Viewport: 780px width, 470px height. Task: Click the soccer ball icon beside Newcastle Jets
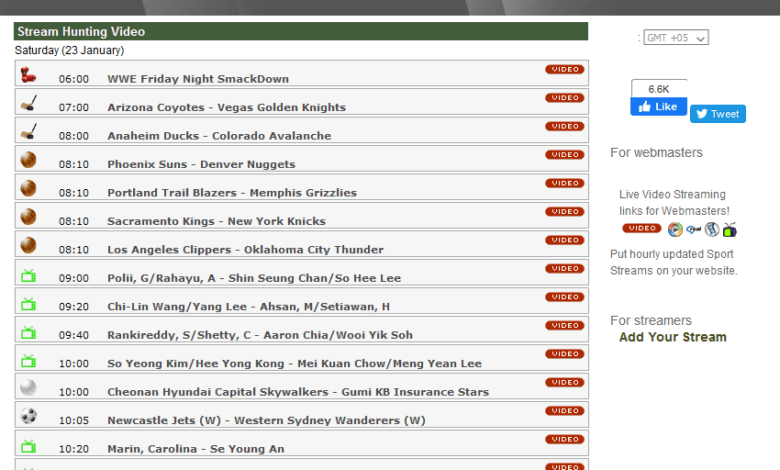coord(28,415)
